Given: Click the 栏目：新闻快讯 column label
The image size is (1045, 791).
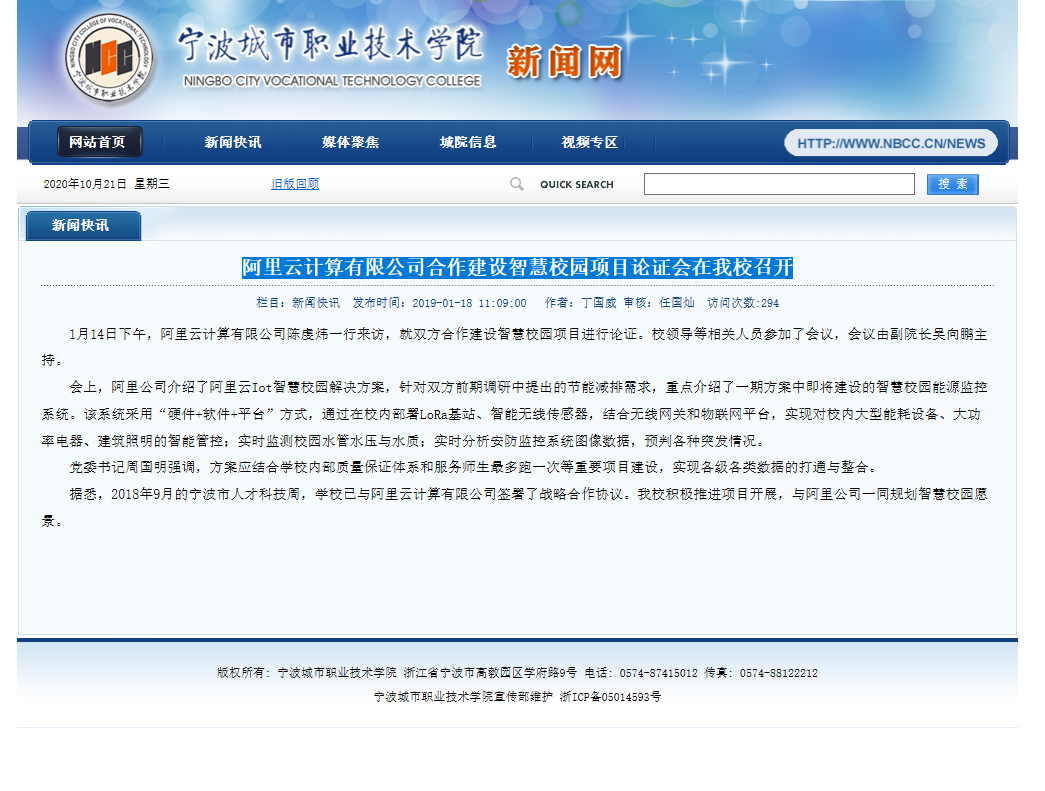Looking at the screenshot, I should point(298,303).
